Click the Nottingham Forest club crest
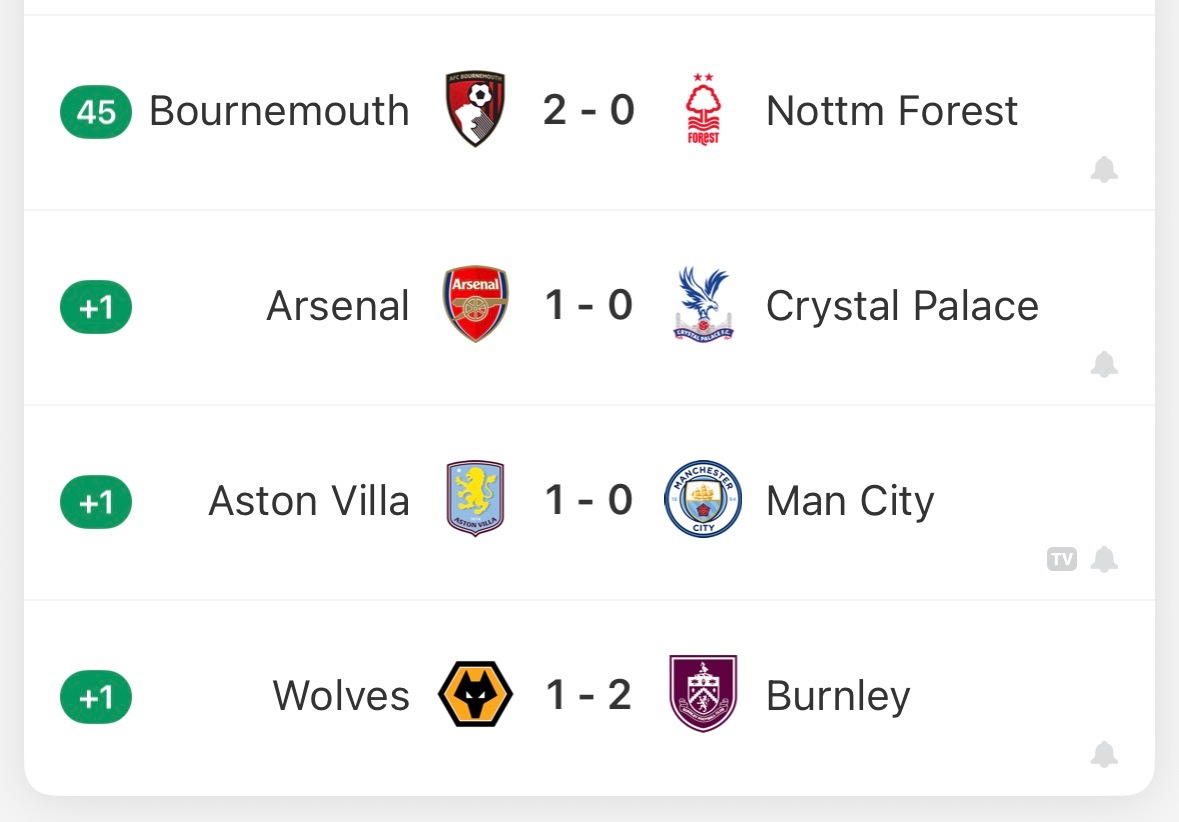Image resolution: width=1179 pixels, height=822 pixels. (x=703, y=110)
